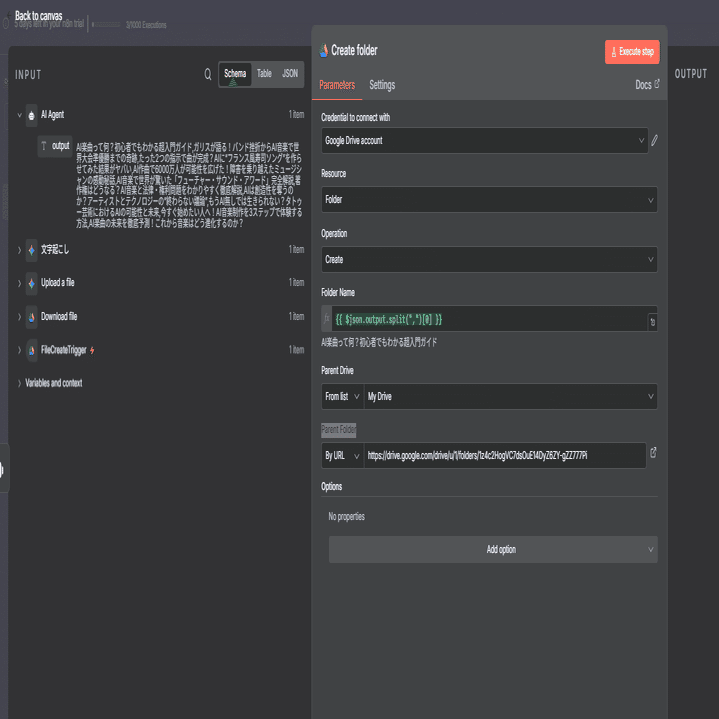
Task: Click the 文字起こし node icon
Action: tap(32, 250)
